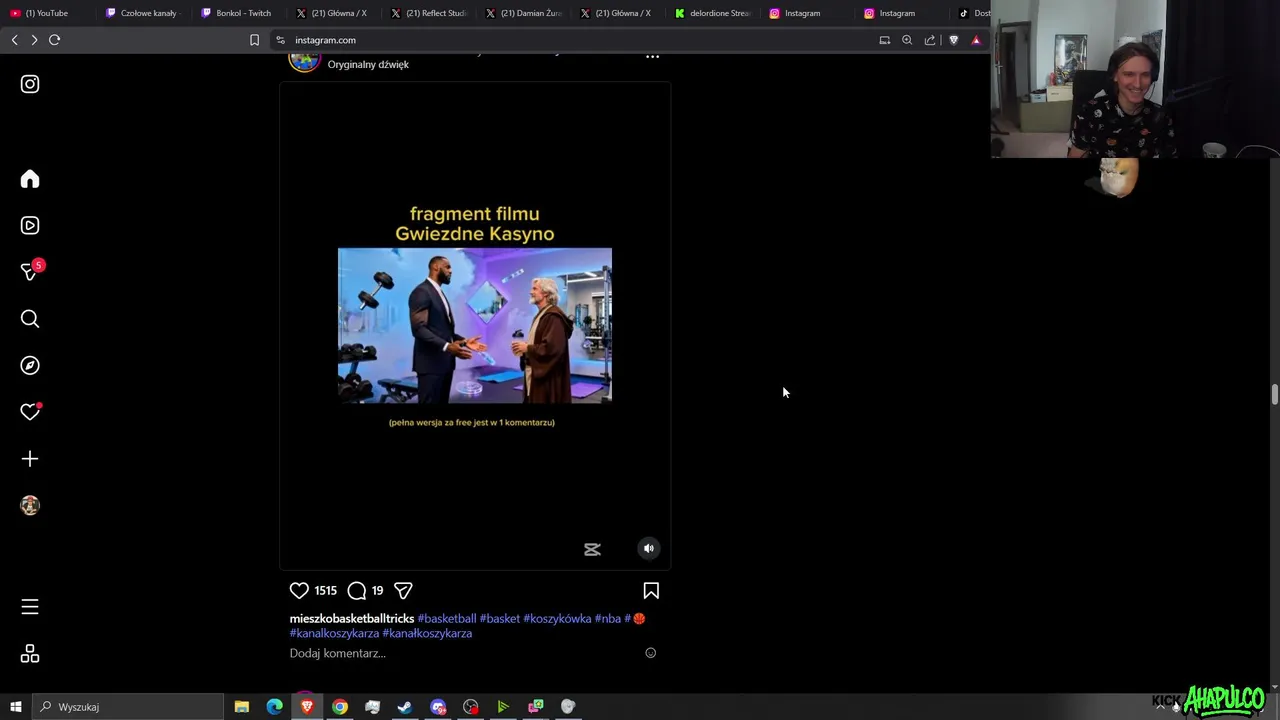Switch to the Reflect Studio X tab
Screen dimensions: 1280x720
[428, 13]
